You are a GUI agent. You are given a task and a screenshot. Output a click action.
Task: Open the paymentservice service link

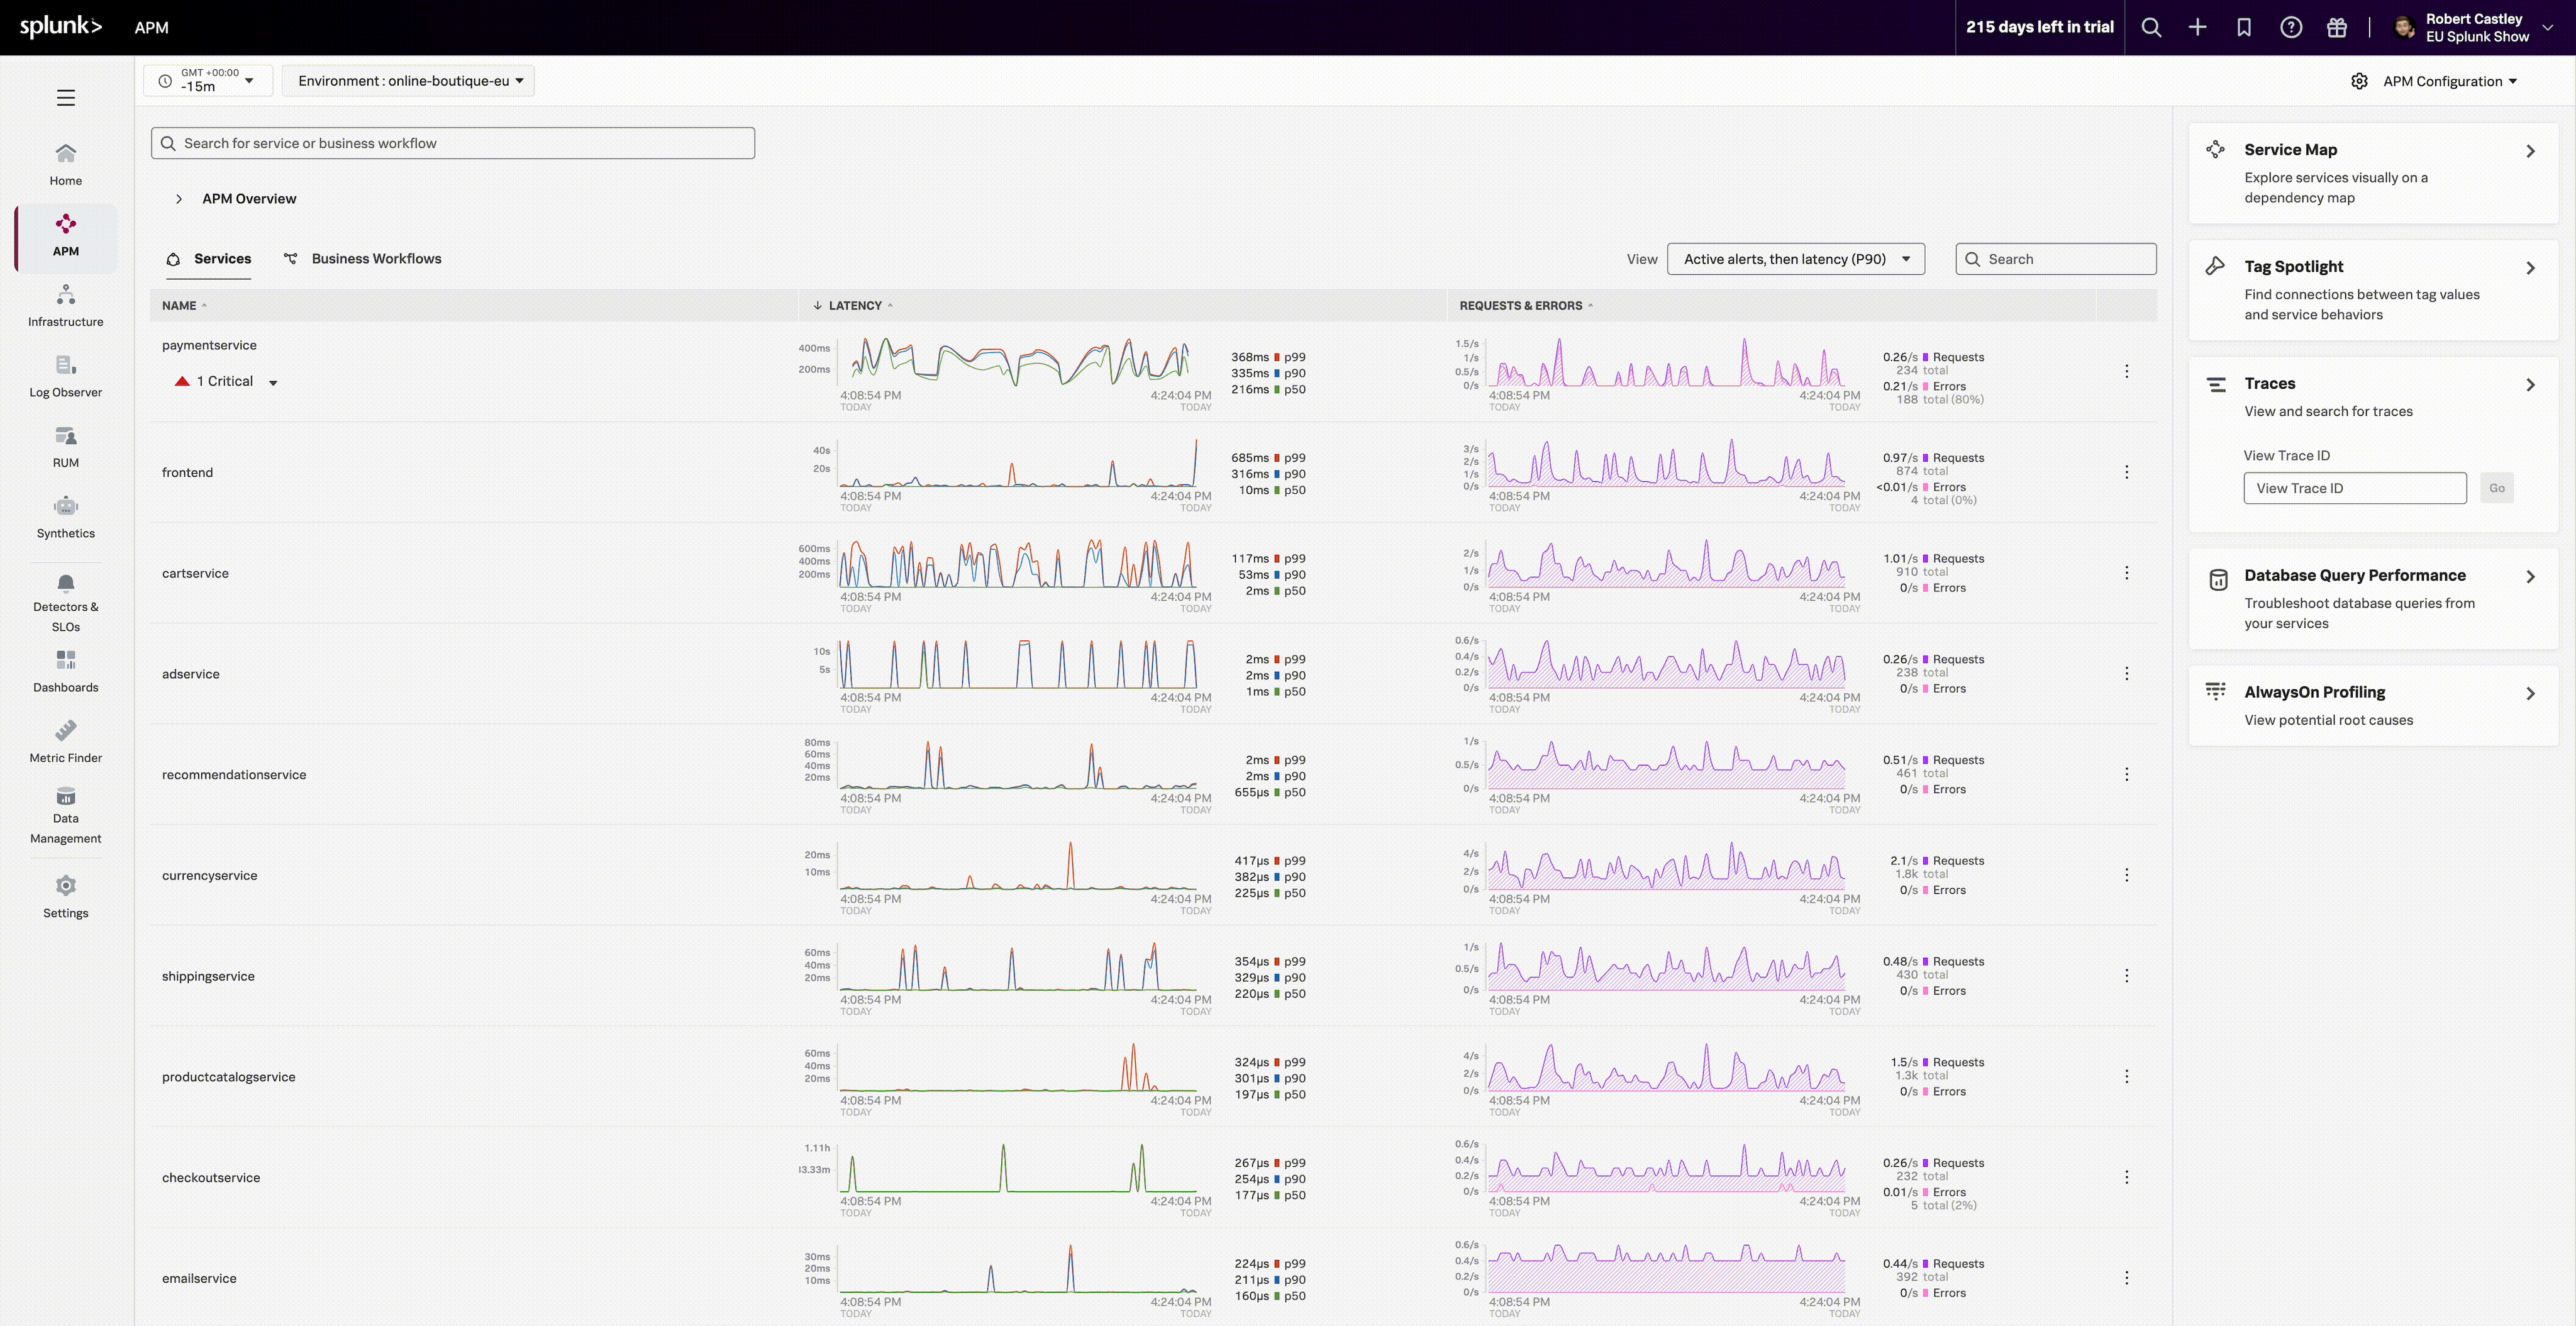pos(209,345)
